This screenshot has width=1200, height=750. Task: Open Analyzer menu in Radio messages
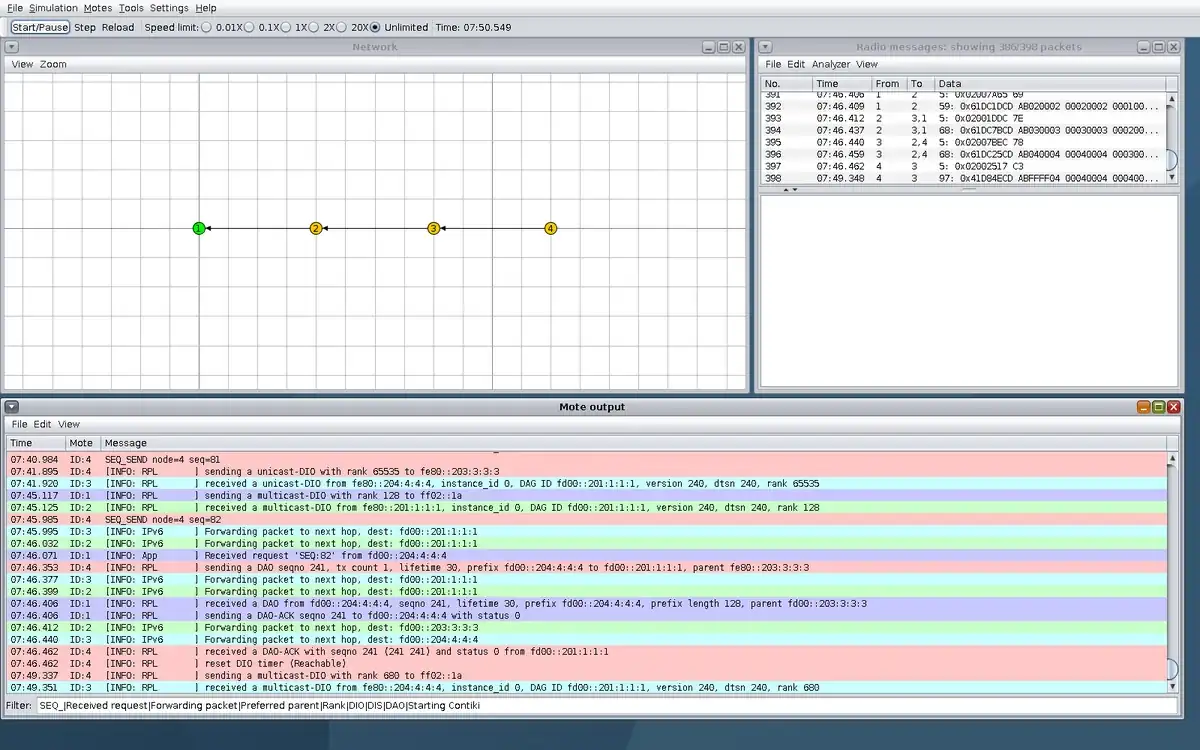pos(831,64)
